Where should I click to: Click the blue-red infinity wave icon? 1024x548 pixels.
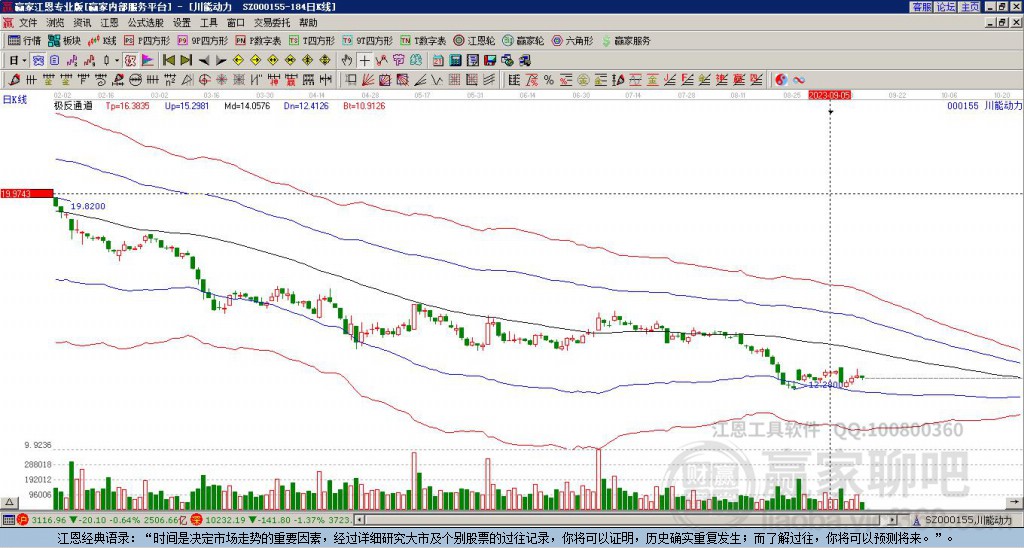(x=799, y=80)
